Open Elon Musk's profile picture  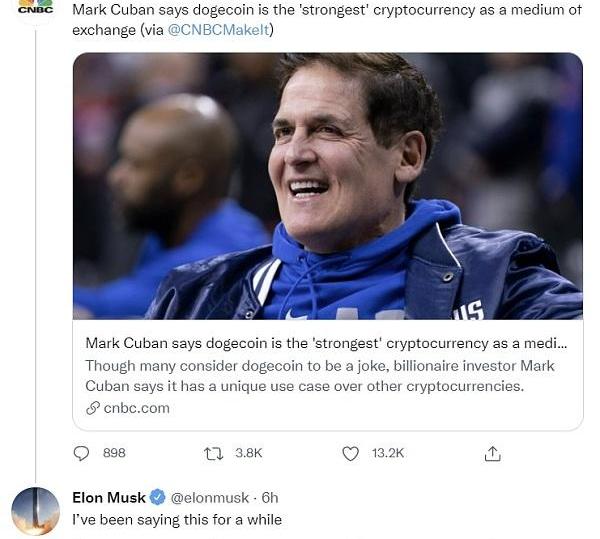35,510
